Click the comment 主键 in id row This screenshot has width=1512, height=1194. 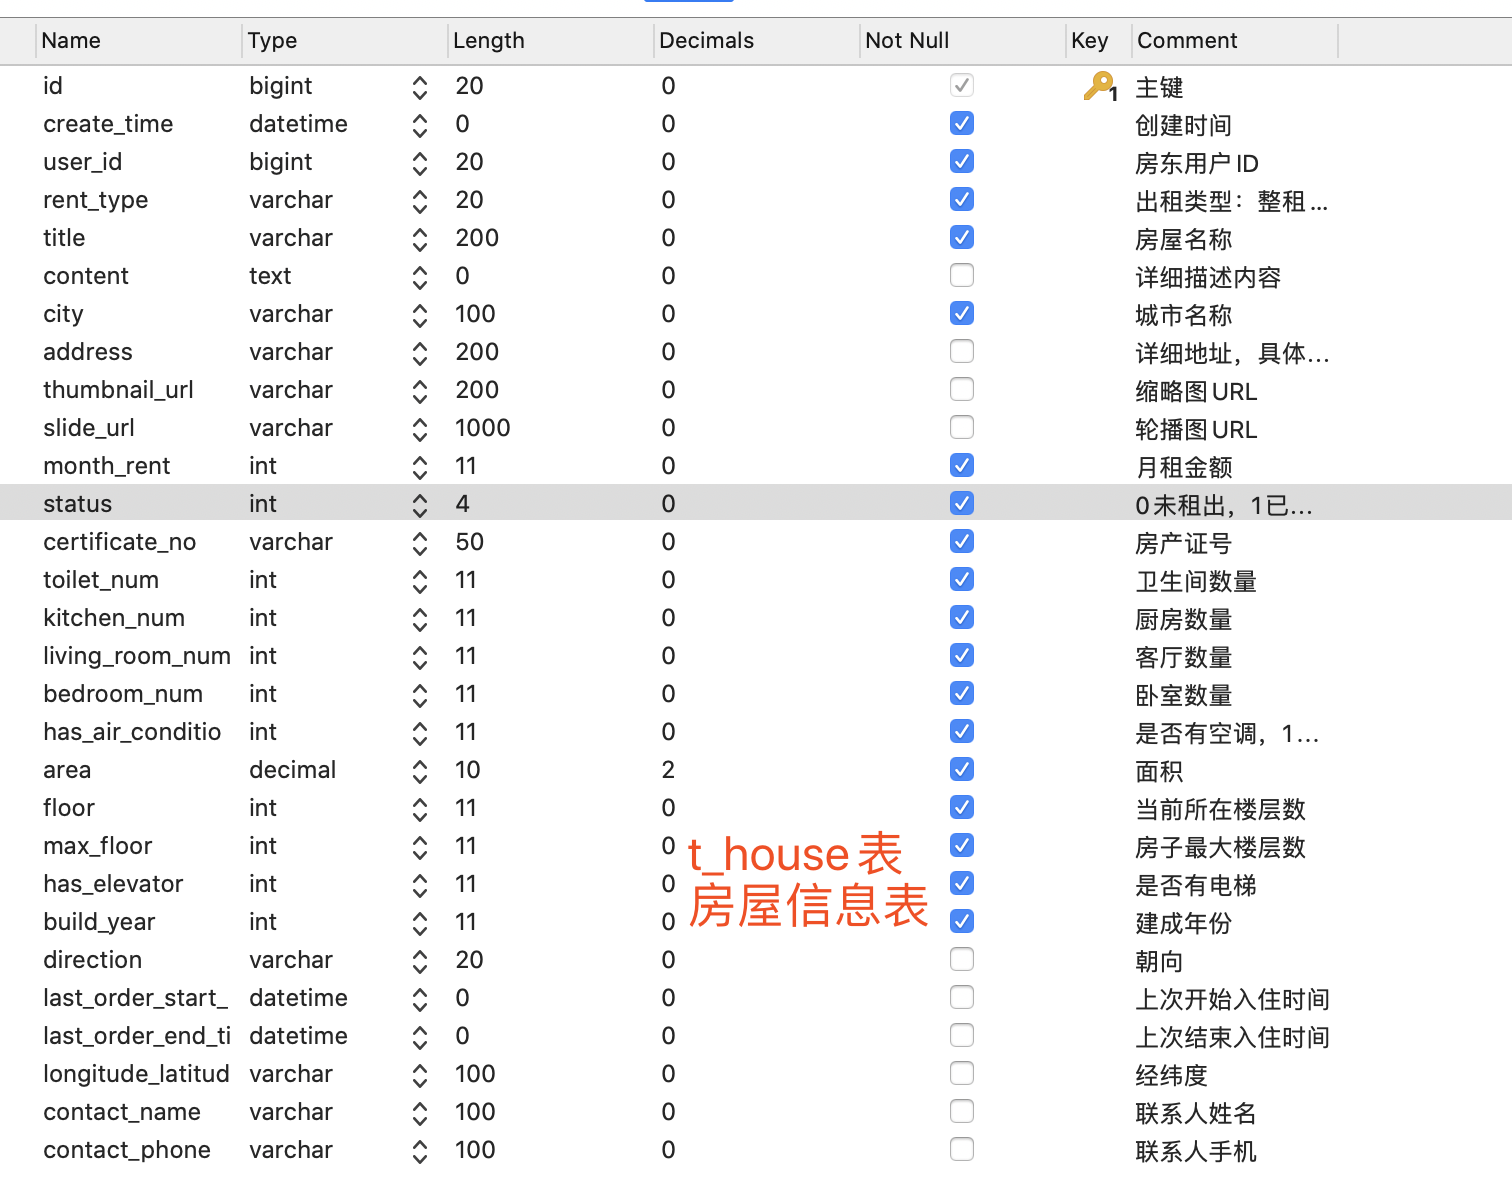pos(1160,88)
